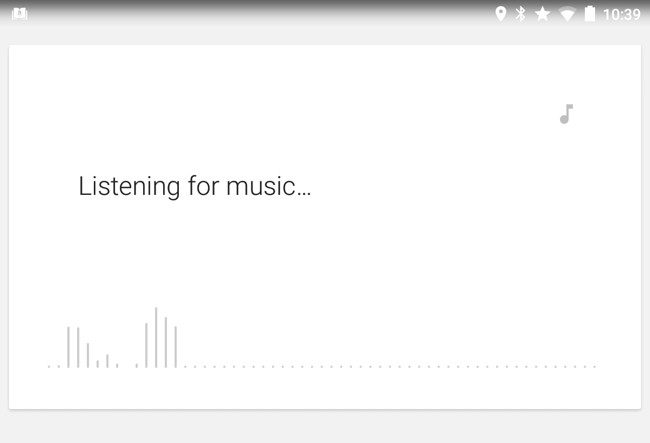This screenshot has height=443, width=650.
Task: Dismiss by tapping gray area below card
Action: pos(325,427)
